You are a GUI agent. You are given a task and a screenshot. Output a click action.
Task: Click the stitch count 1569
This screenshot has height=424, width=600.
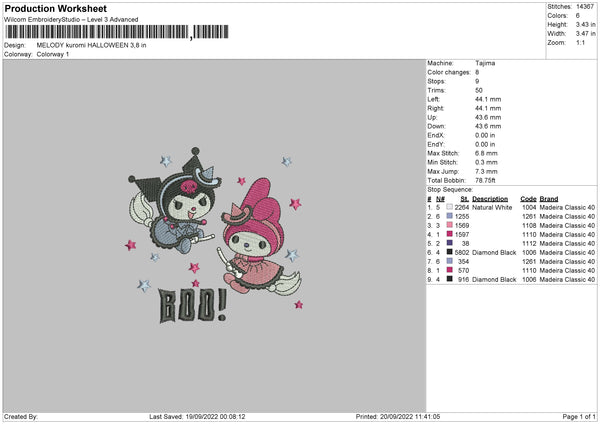462,225
